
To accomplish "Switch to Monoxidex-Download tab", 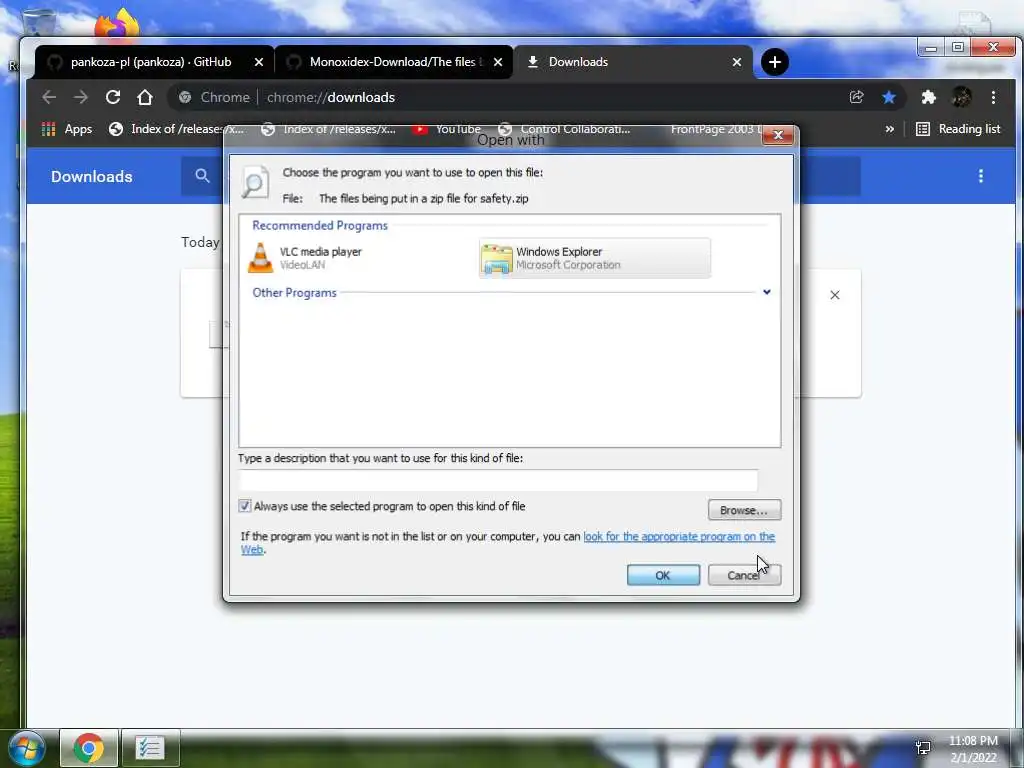I will (x=394, y=62).
